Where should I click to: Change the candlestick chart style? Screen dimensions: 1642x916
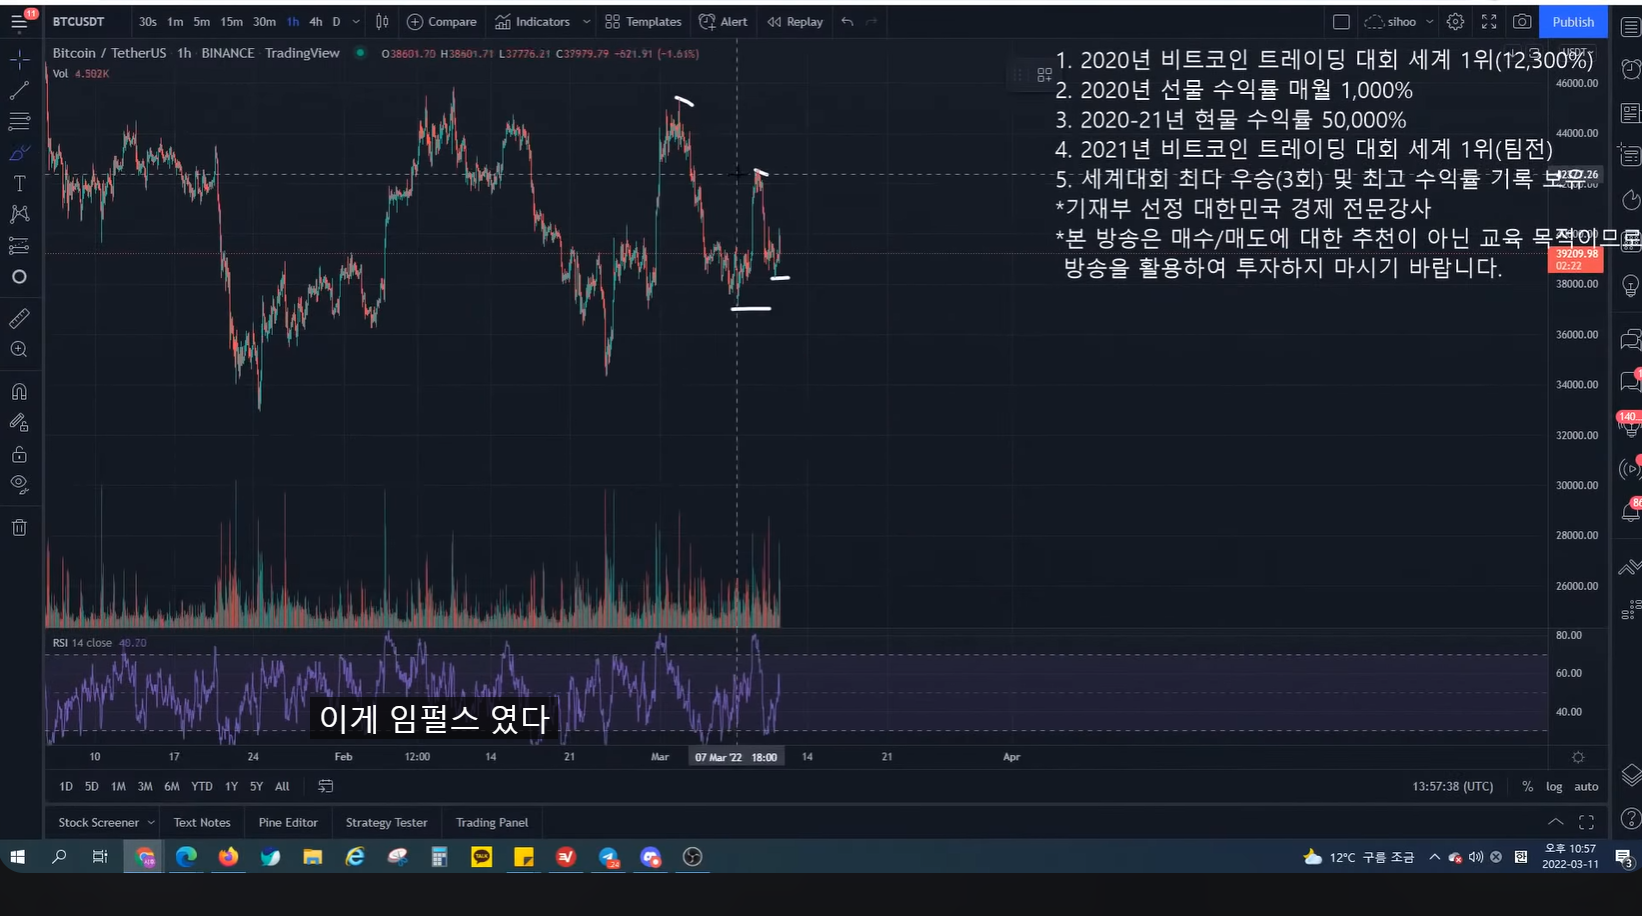point(382,22)
